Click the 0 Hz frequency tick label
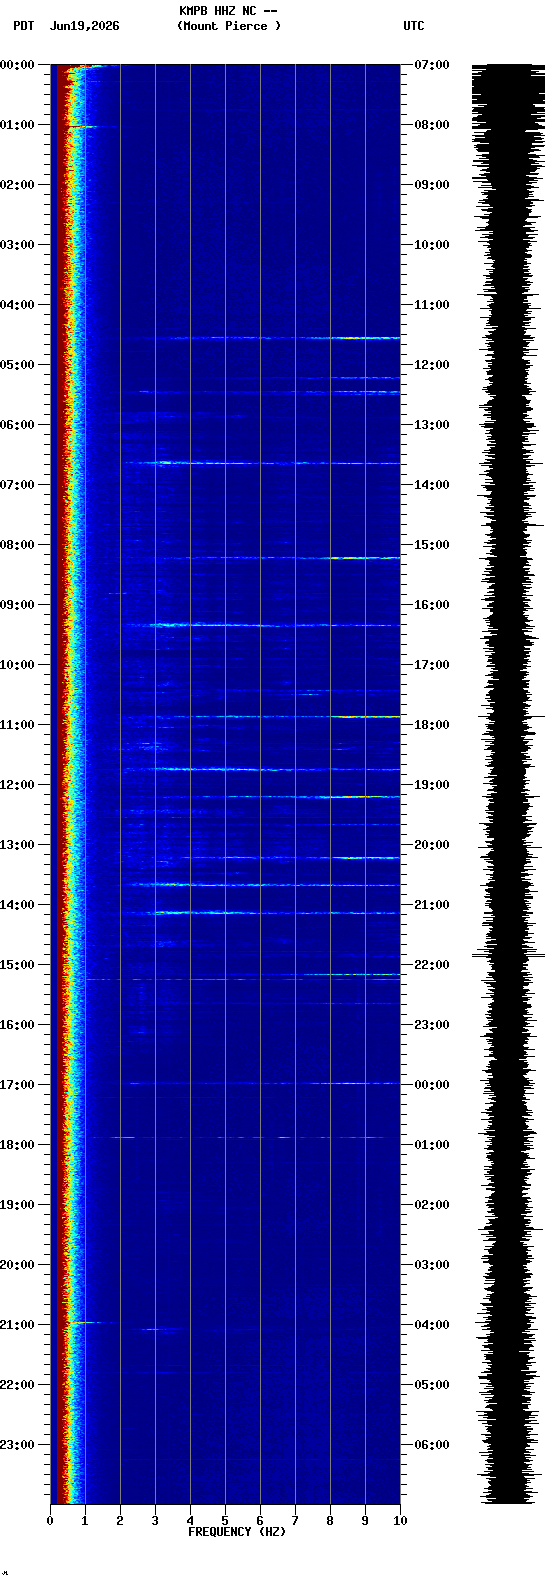 (50, 1521)
